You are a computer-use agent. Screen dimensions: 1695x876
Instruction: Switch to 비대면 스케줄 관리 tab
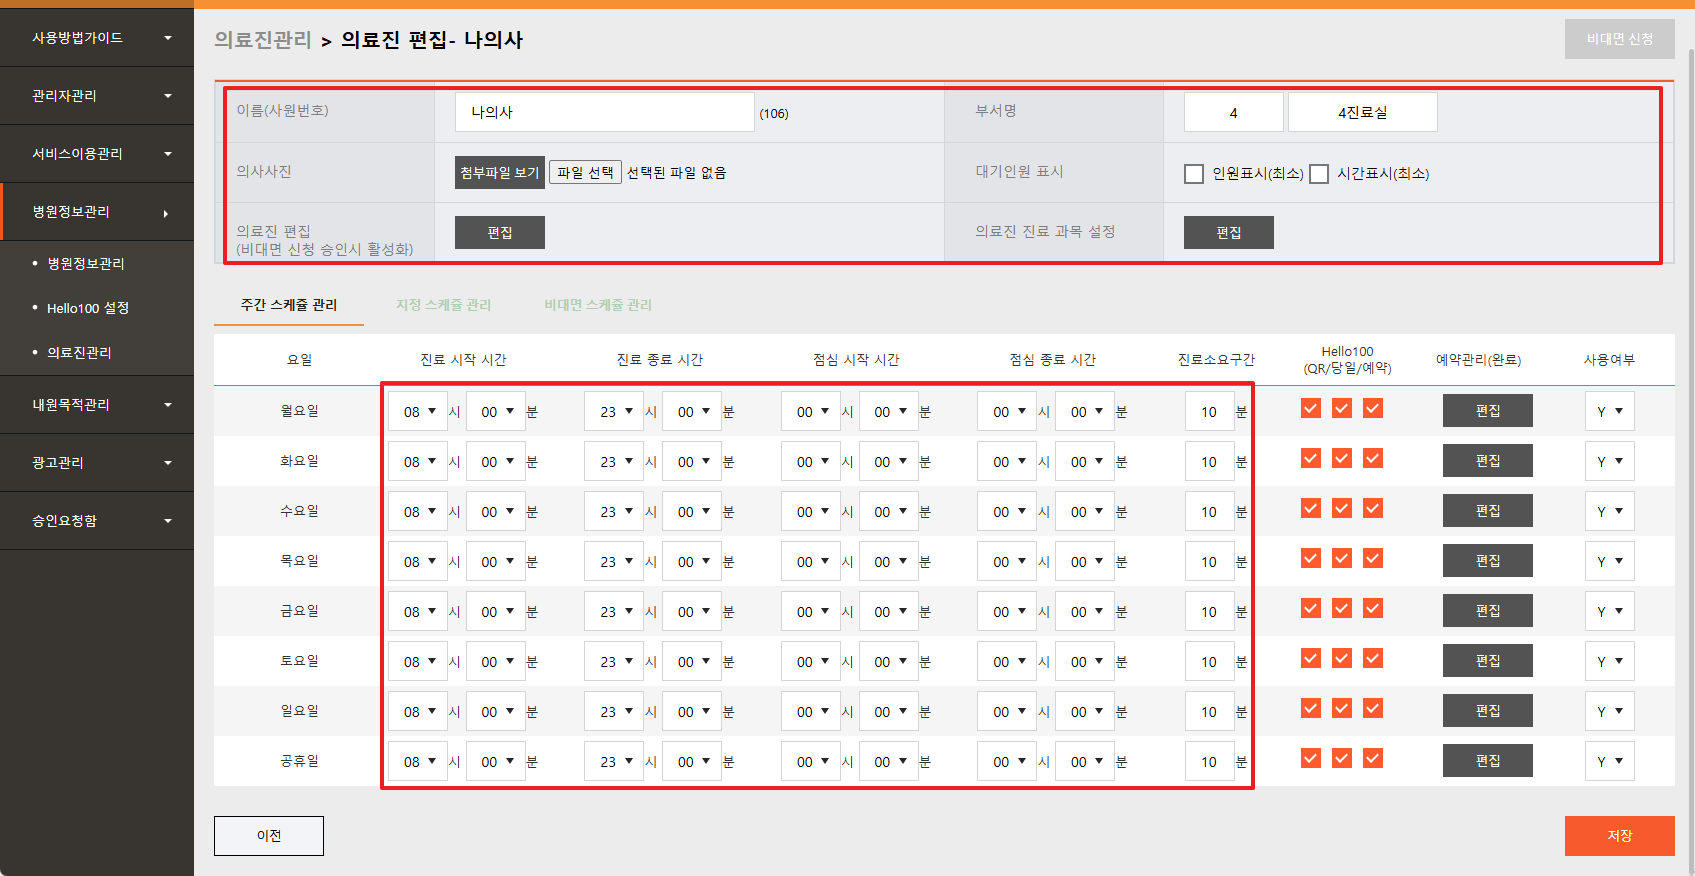[x=598, y=305]
